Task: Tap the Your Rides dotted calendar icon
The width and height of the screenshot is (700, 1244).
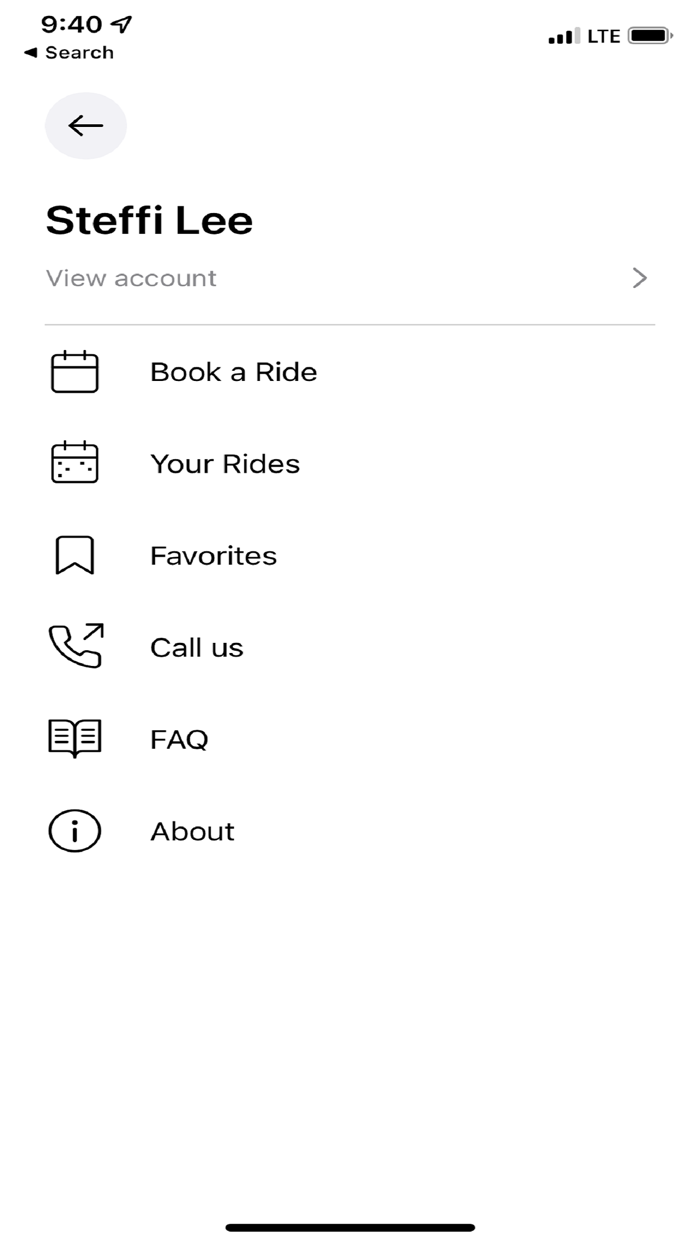Action: coord(74,463)
